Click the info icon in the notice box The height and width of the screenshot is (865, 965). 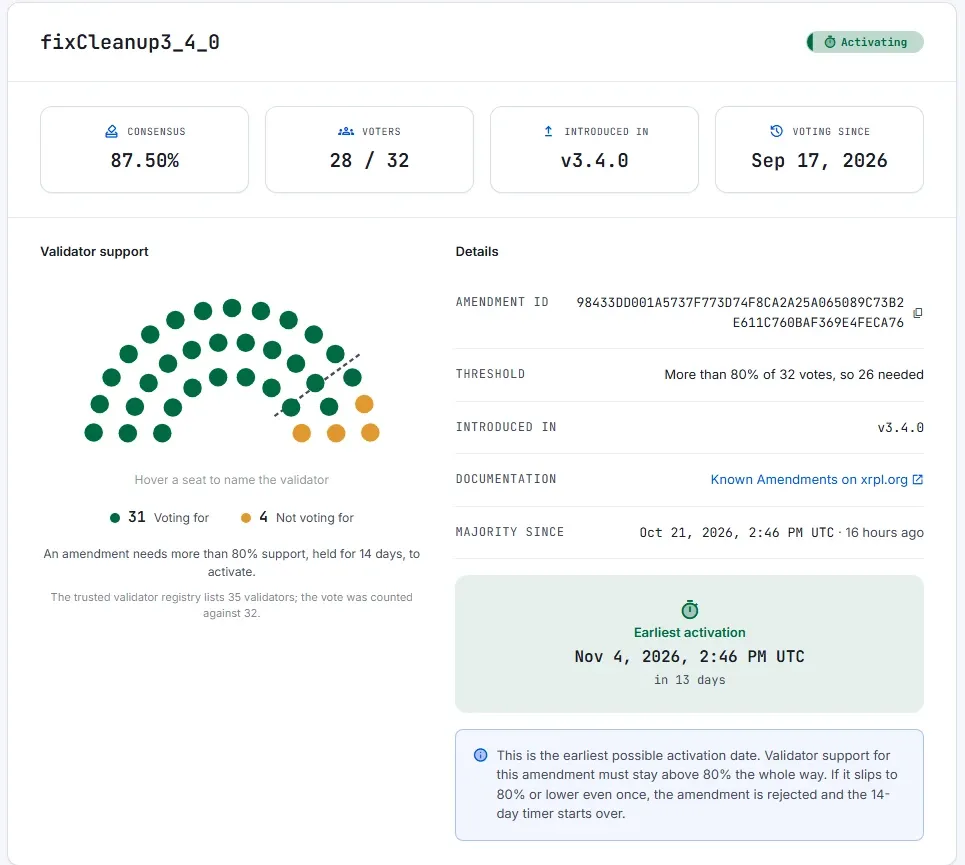[481, 755]
